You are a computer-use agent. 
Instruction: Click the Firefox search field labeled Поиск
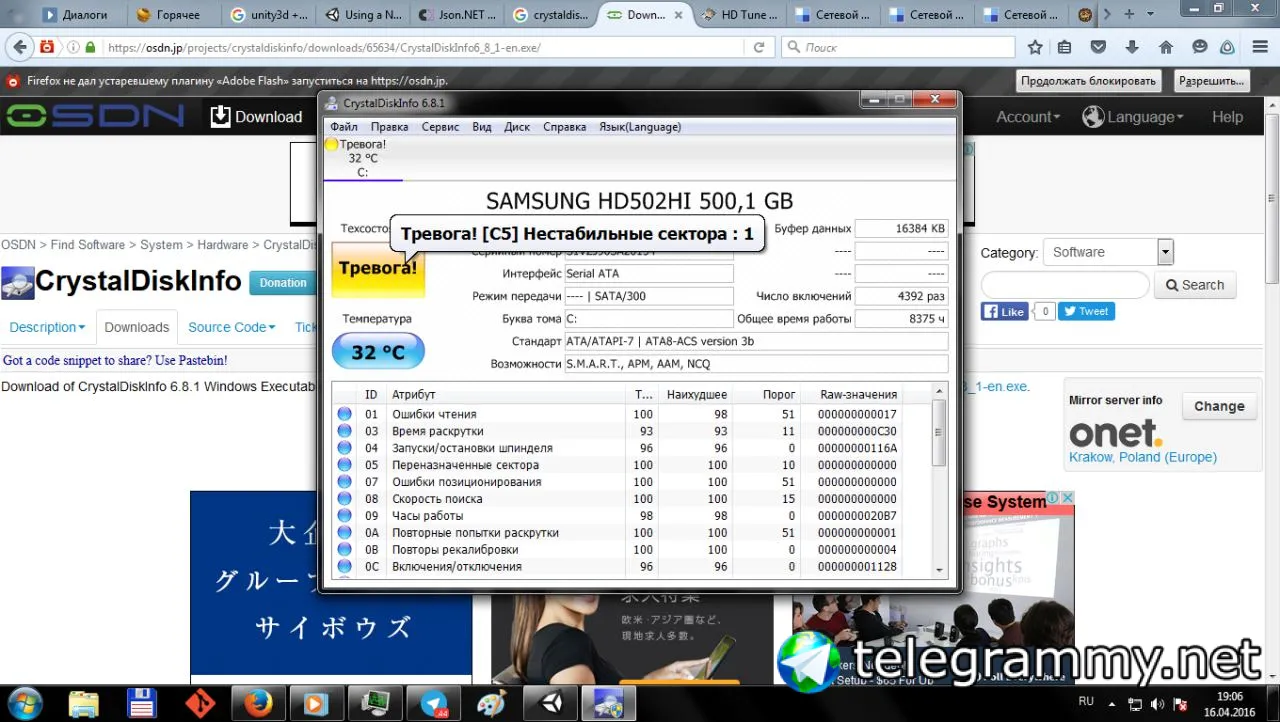coord(898,47)
